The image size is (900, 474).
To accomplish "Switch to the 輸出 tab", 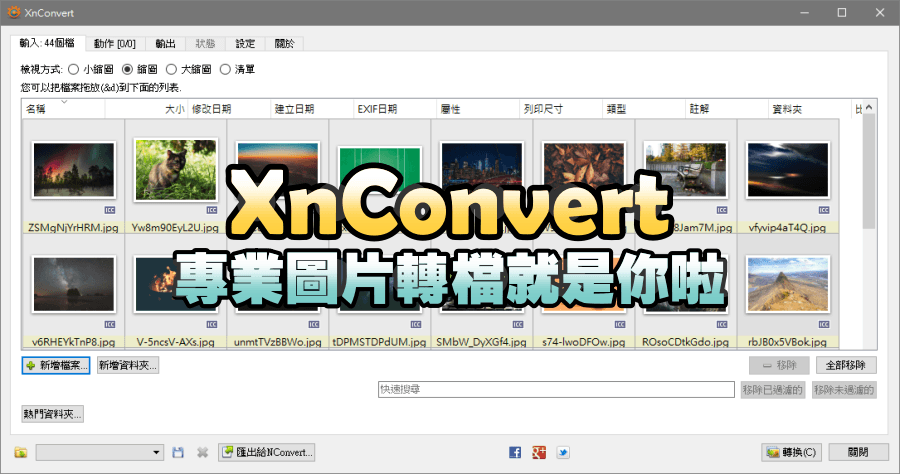I will click(x=165, y=44).
